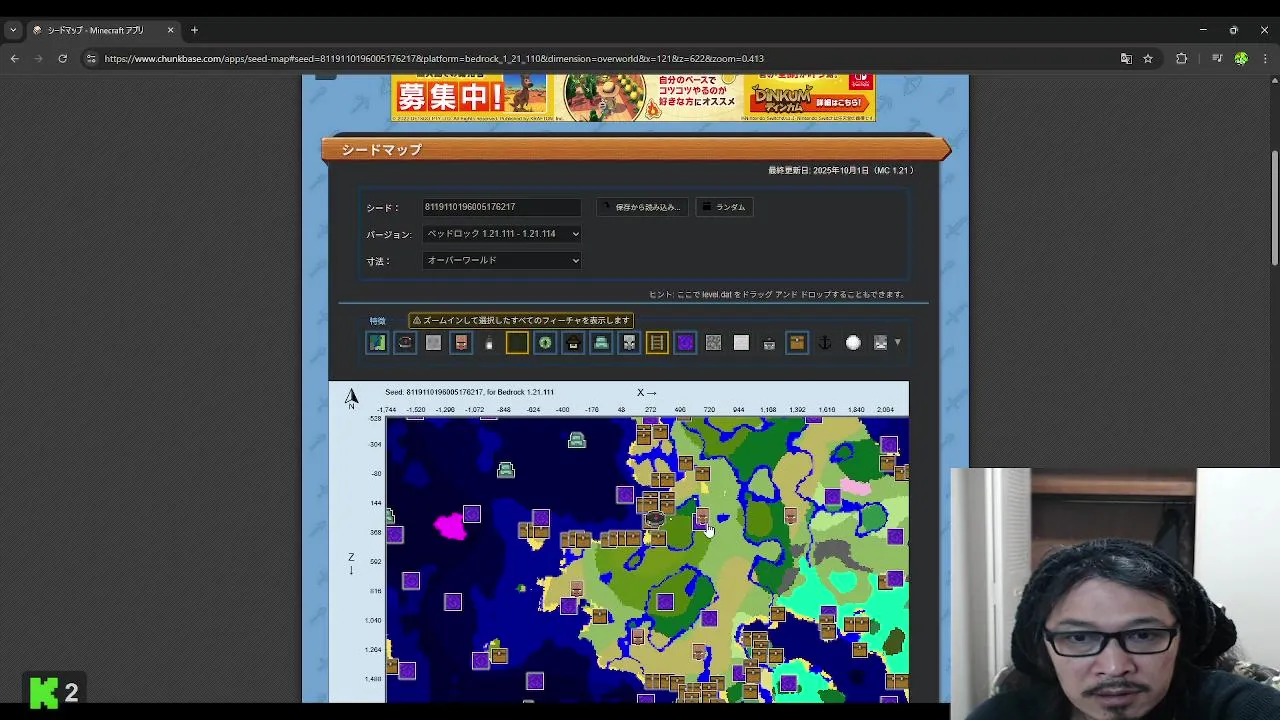Toggle the white sphere feature icon
The height and width of the screenshot is (720, 1280).
(x=853, y=343)
